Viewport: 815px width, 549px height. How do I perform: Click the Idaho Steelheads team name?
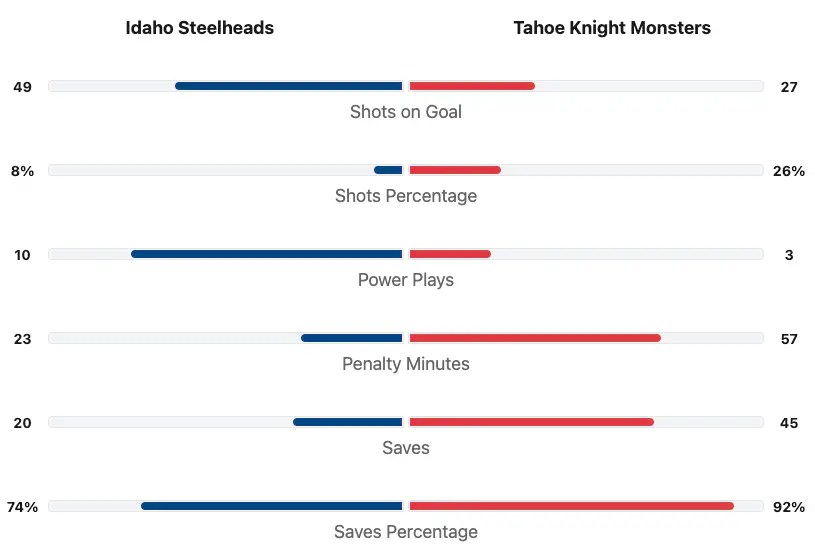click(199, 28)
